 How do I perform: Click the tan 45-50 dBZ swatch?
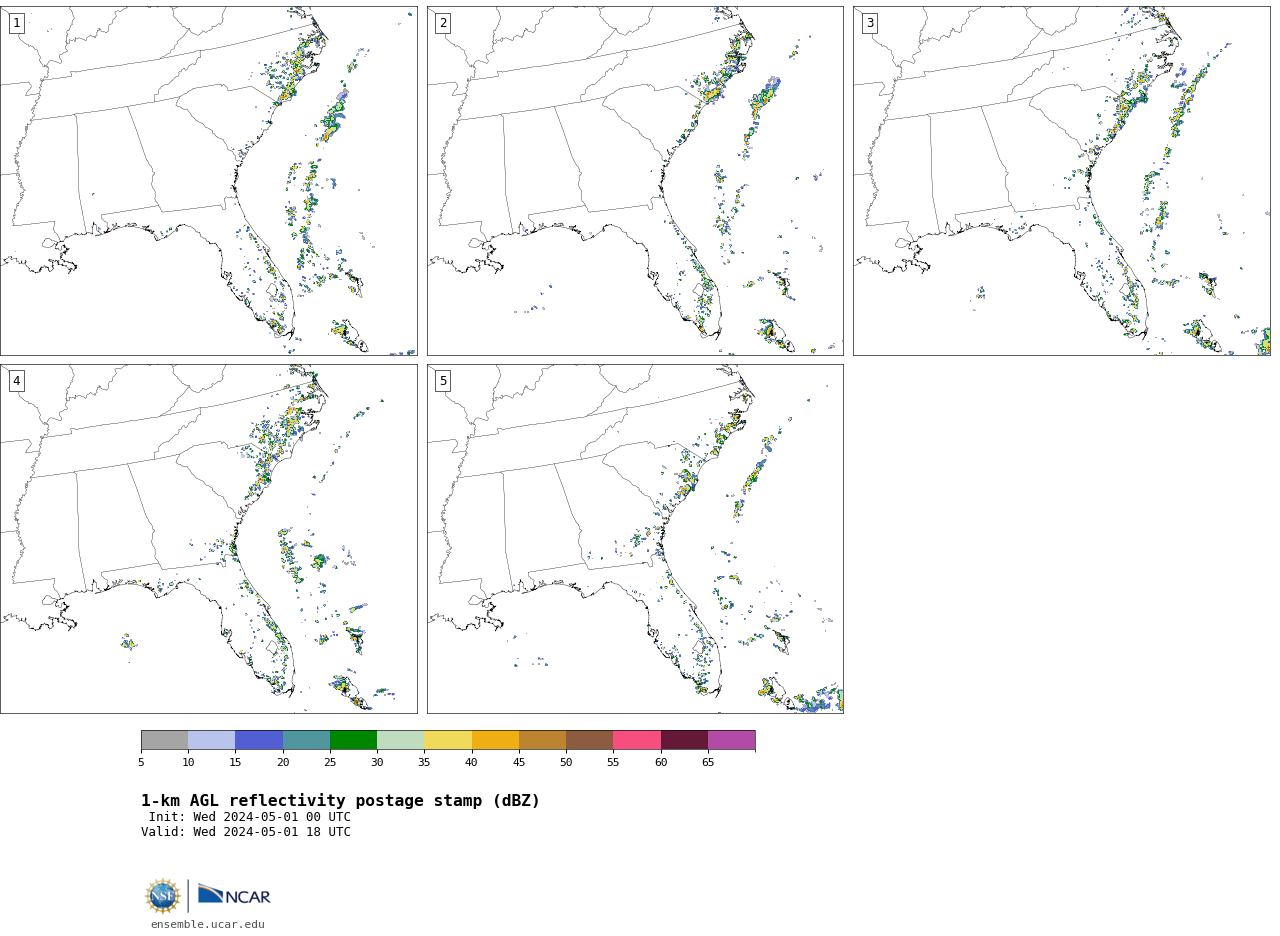point(542,740)
